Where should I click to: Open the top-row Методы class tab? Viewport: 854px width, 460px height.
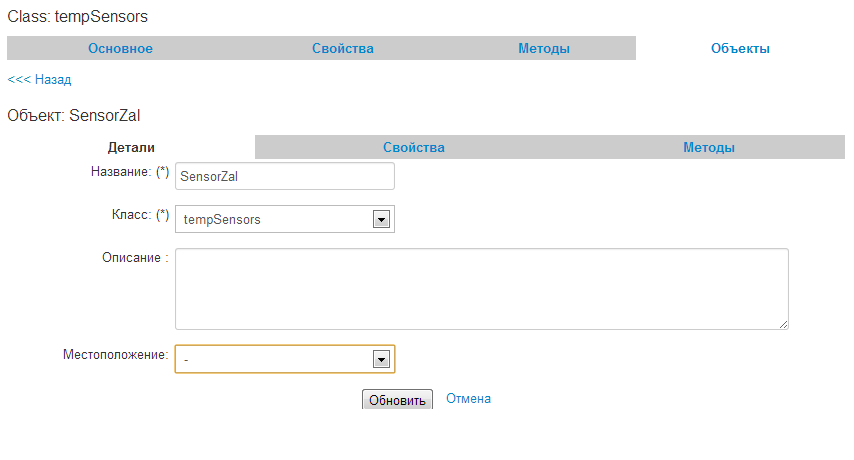pos(544,48)
